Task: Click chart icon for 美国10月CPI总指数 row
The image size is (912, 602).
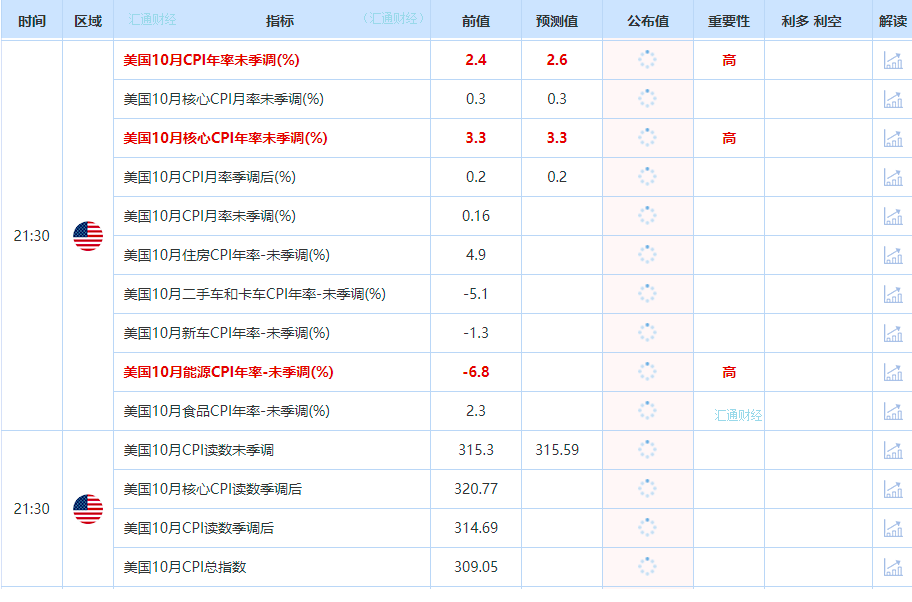Action: click(891, 567)
